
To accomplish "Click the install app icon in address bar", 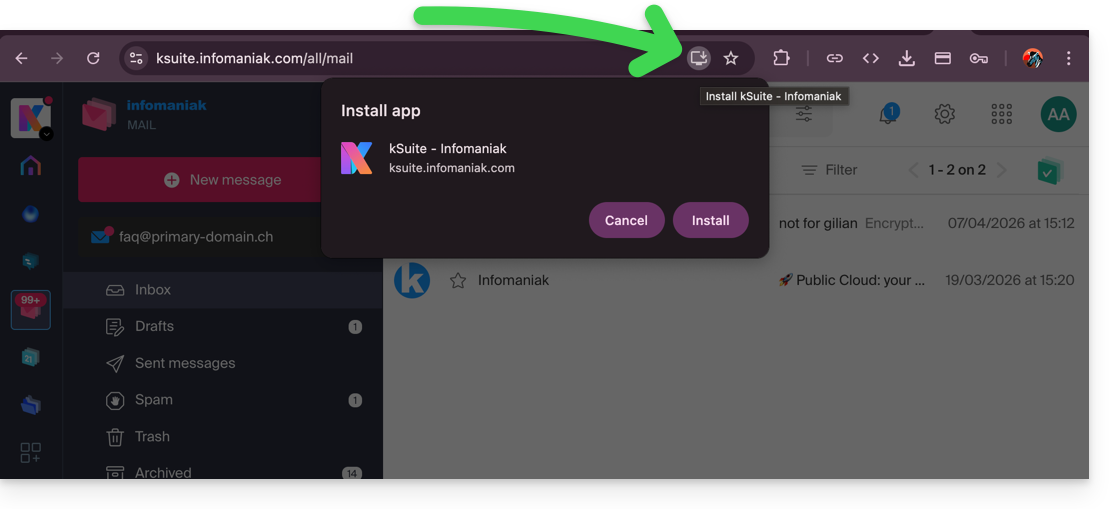I will [699, 58].
